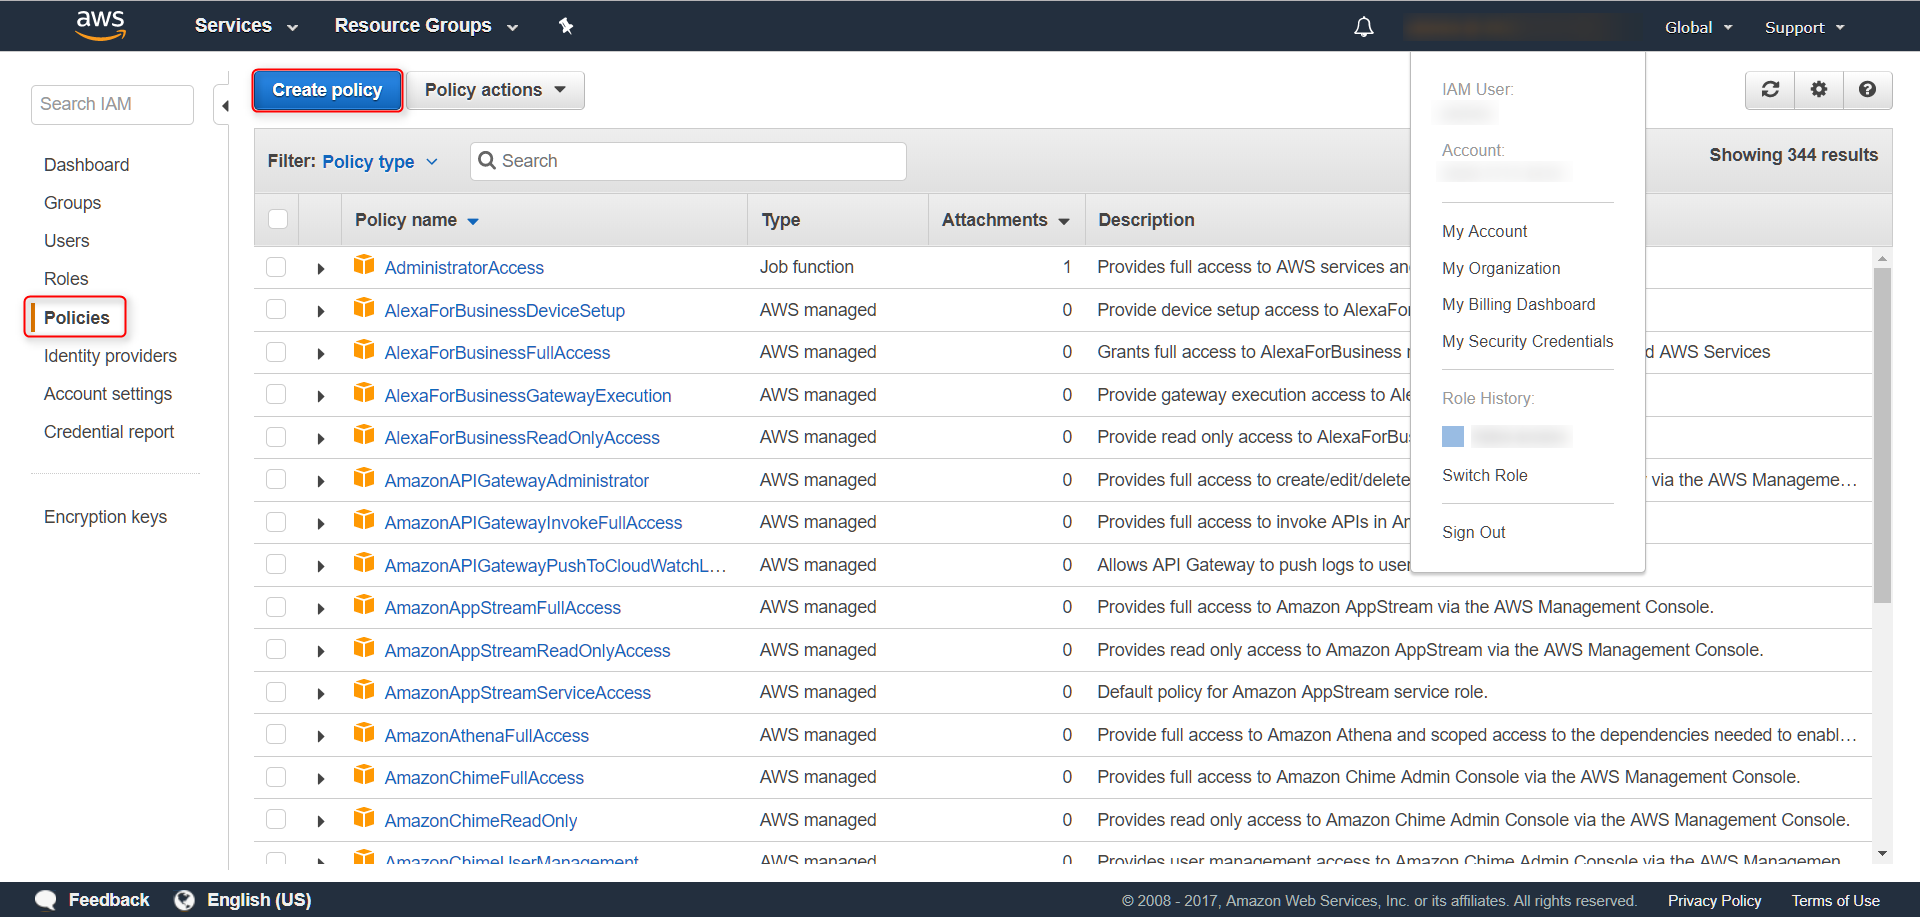This screenshot has width=1920, height=917.
Task: Click the AmazonAppStreamFullAccess policy icon
Action: [364, 605]
